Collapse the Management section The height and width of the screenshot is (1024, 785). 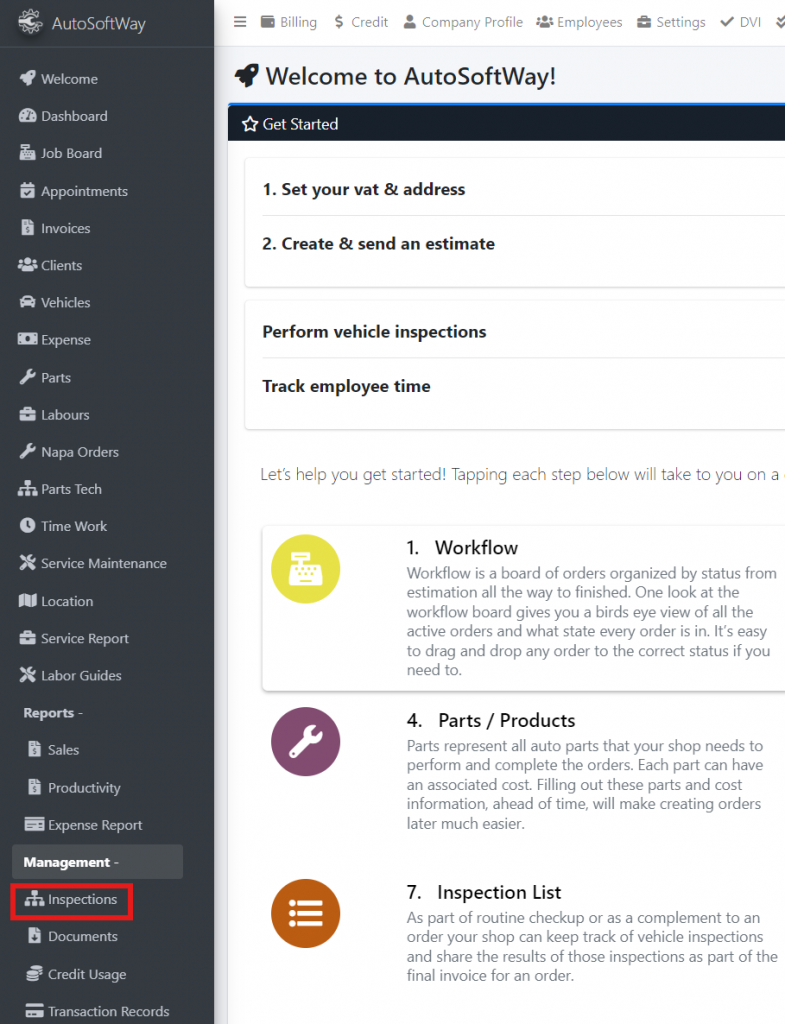click(x=97, y=861)
